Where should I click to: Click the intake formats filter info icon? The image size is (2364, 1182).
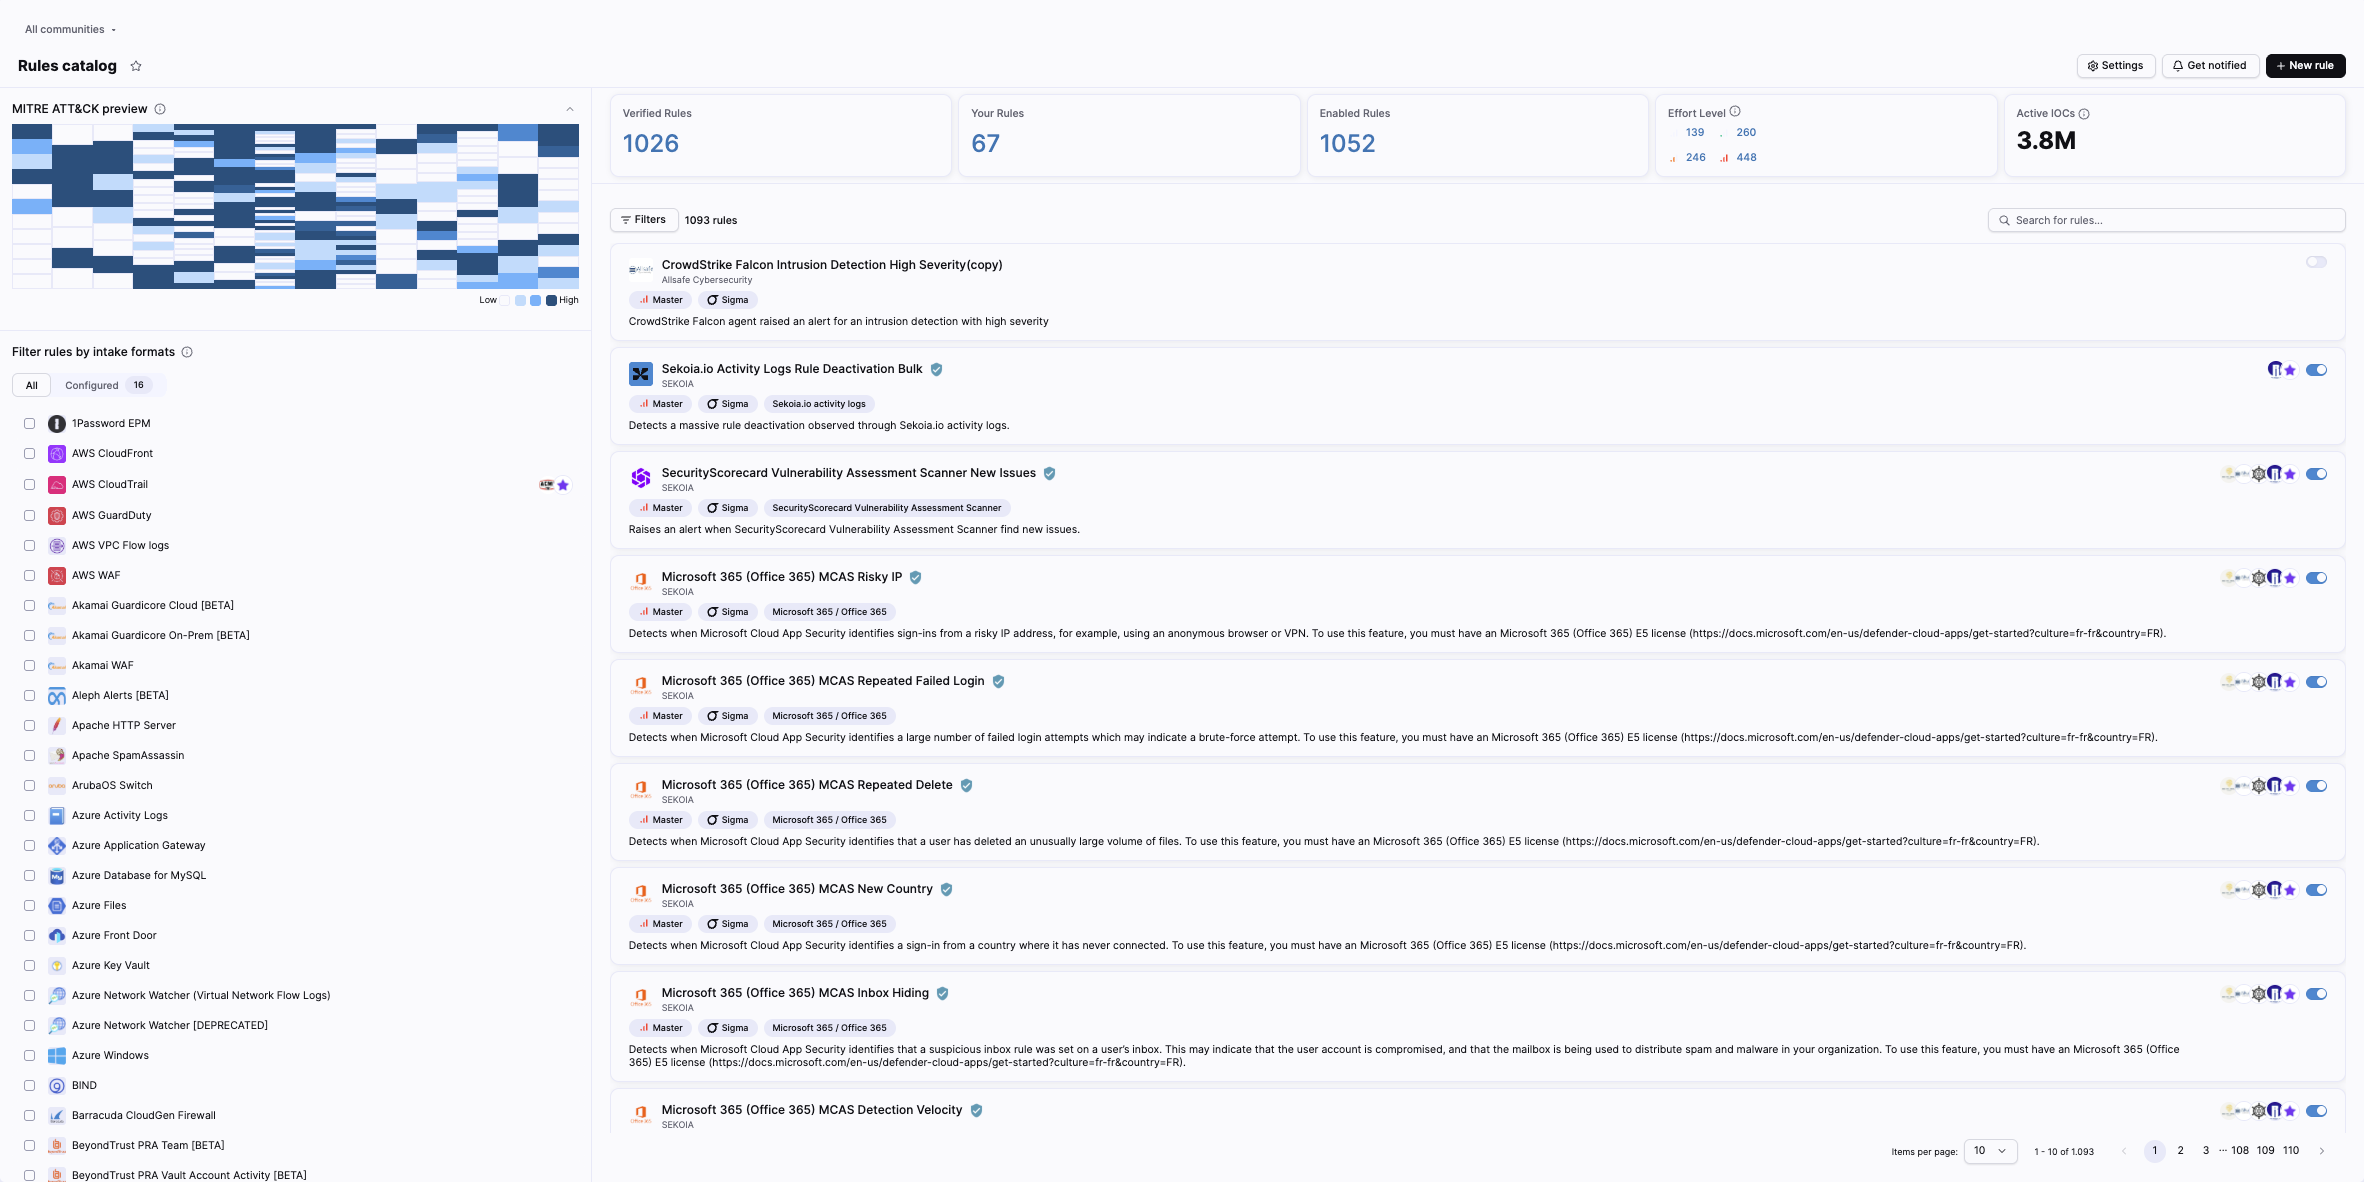[187, 352]
